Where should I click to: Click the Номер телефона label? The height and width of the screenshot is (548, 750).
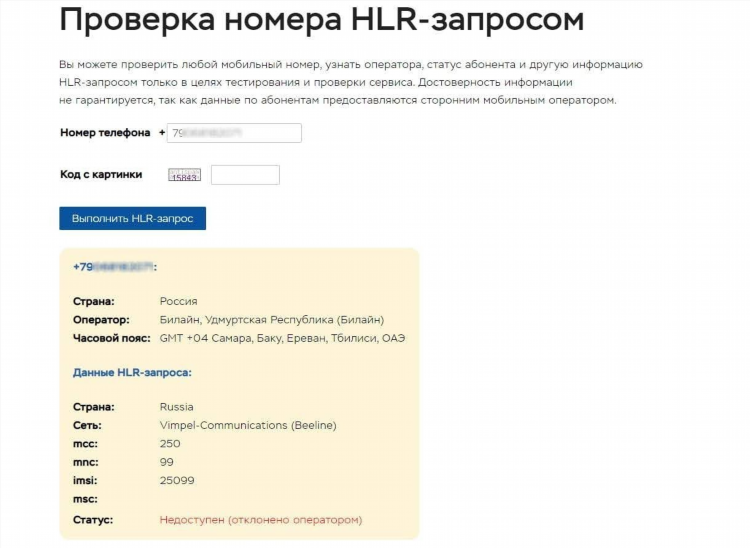point(105,133)
